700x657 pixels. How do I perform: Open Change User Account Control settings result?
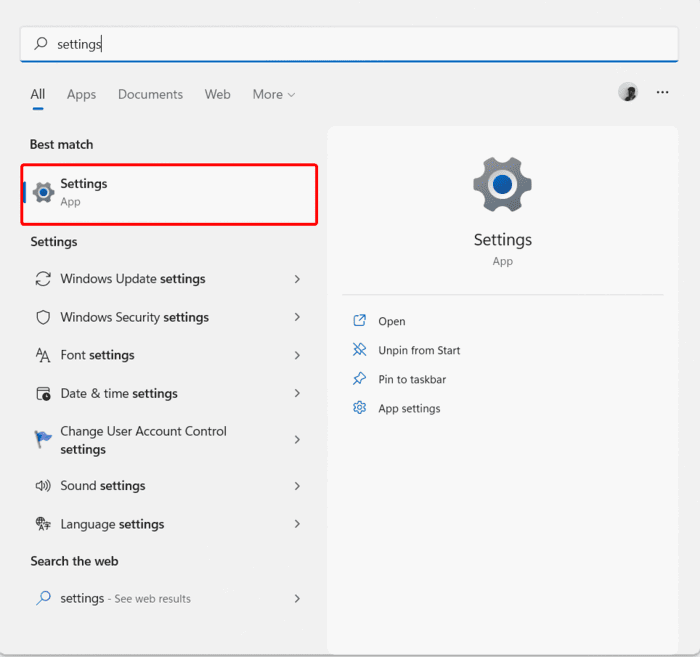coord(168,440)
